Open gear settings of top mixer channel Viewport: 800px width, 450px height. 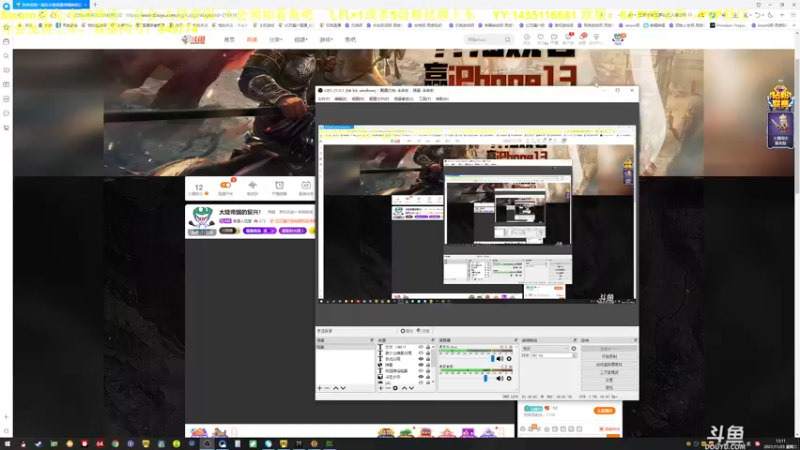click(x=509, y=359)
